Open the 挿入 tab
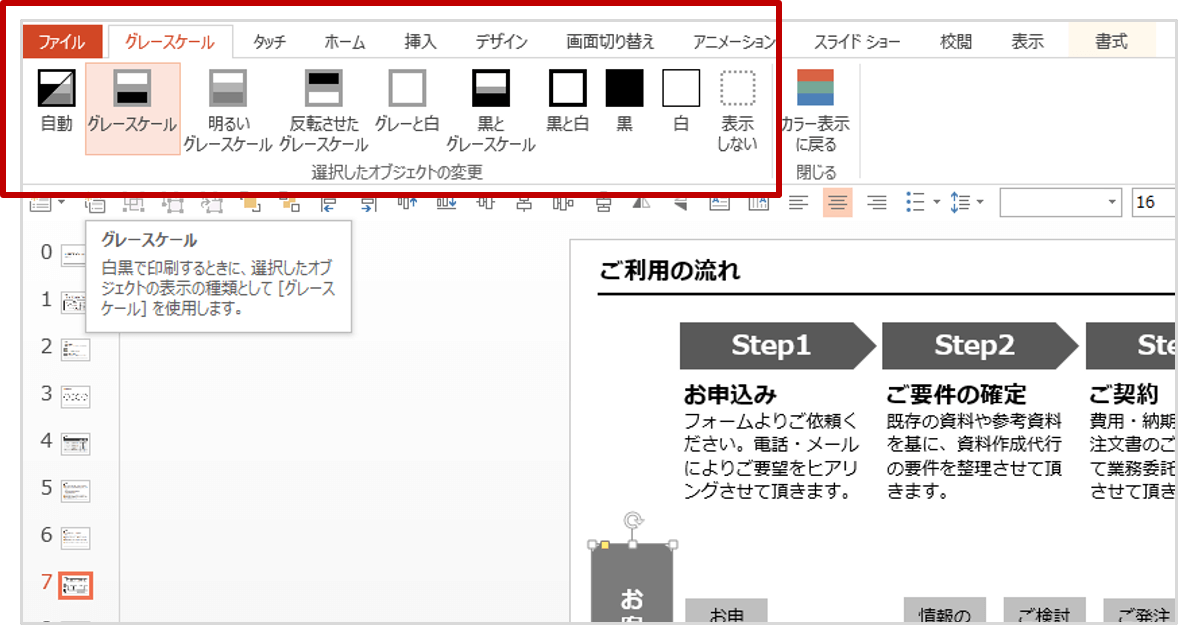The height and width of the screenshot is (625, 1178). pyautogui.click(x=420, y=41)
